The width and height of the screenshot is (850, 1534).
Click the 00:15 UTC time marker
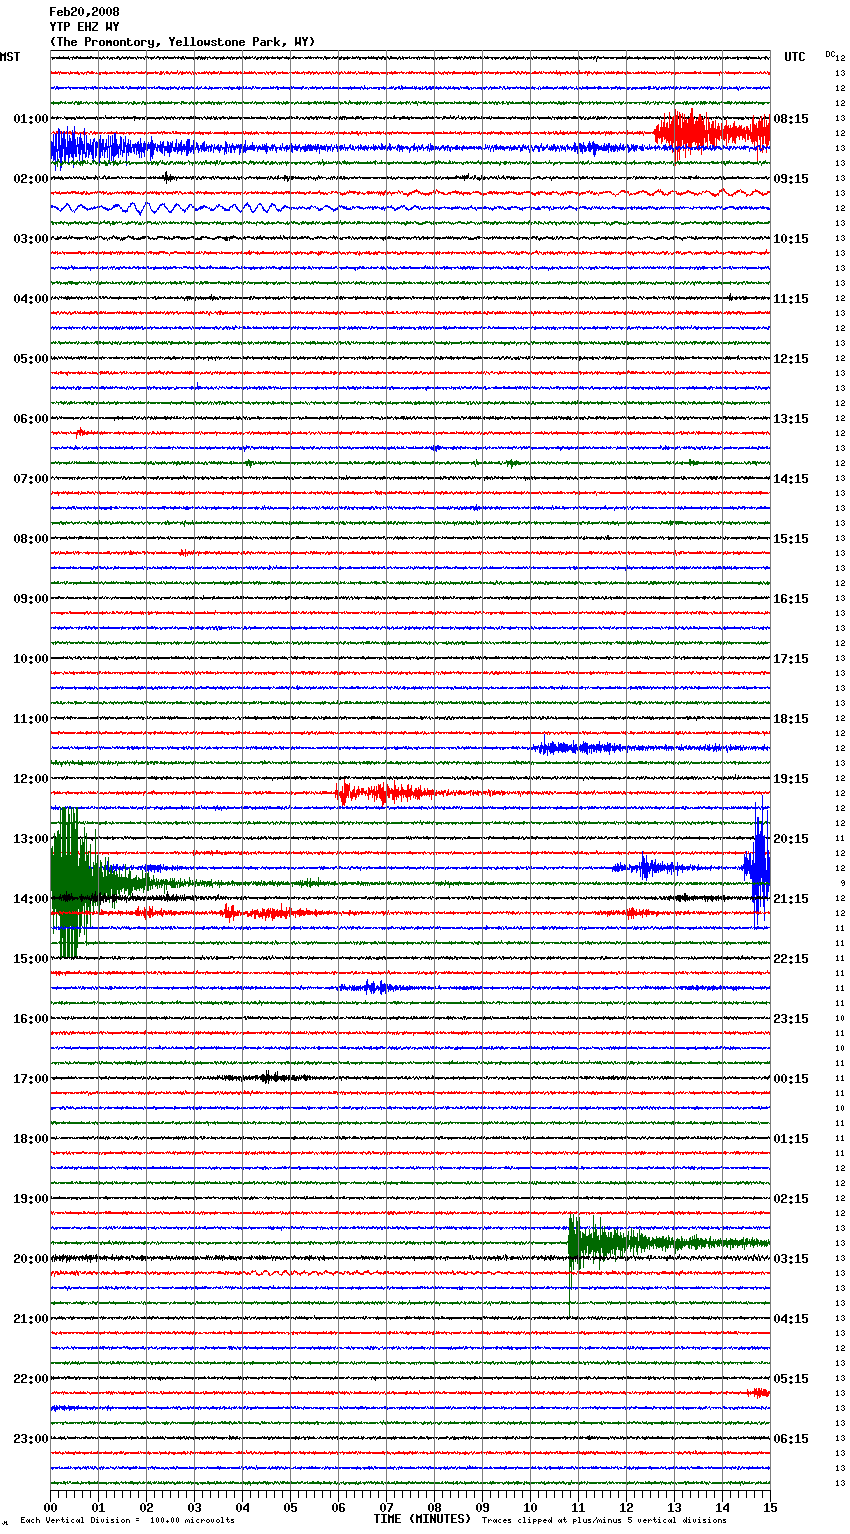[790, 1079]
